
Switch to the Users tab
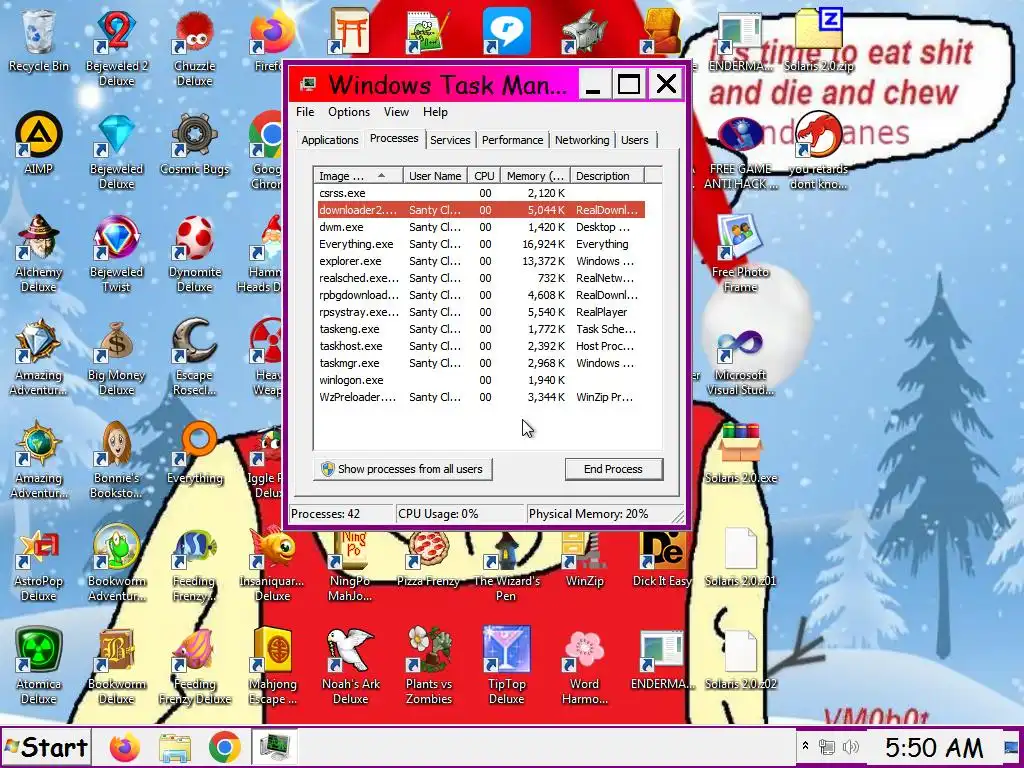click(635, 140)
